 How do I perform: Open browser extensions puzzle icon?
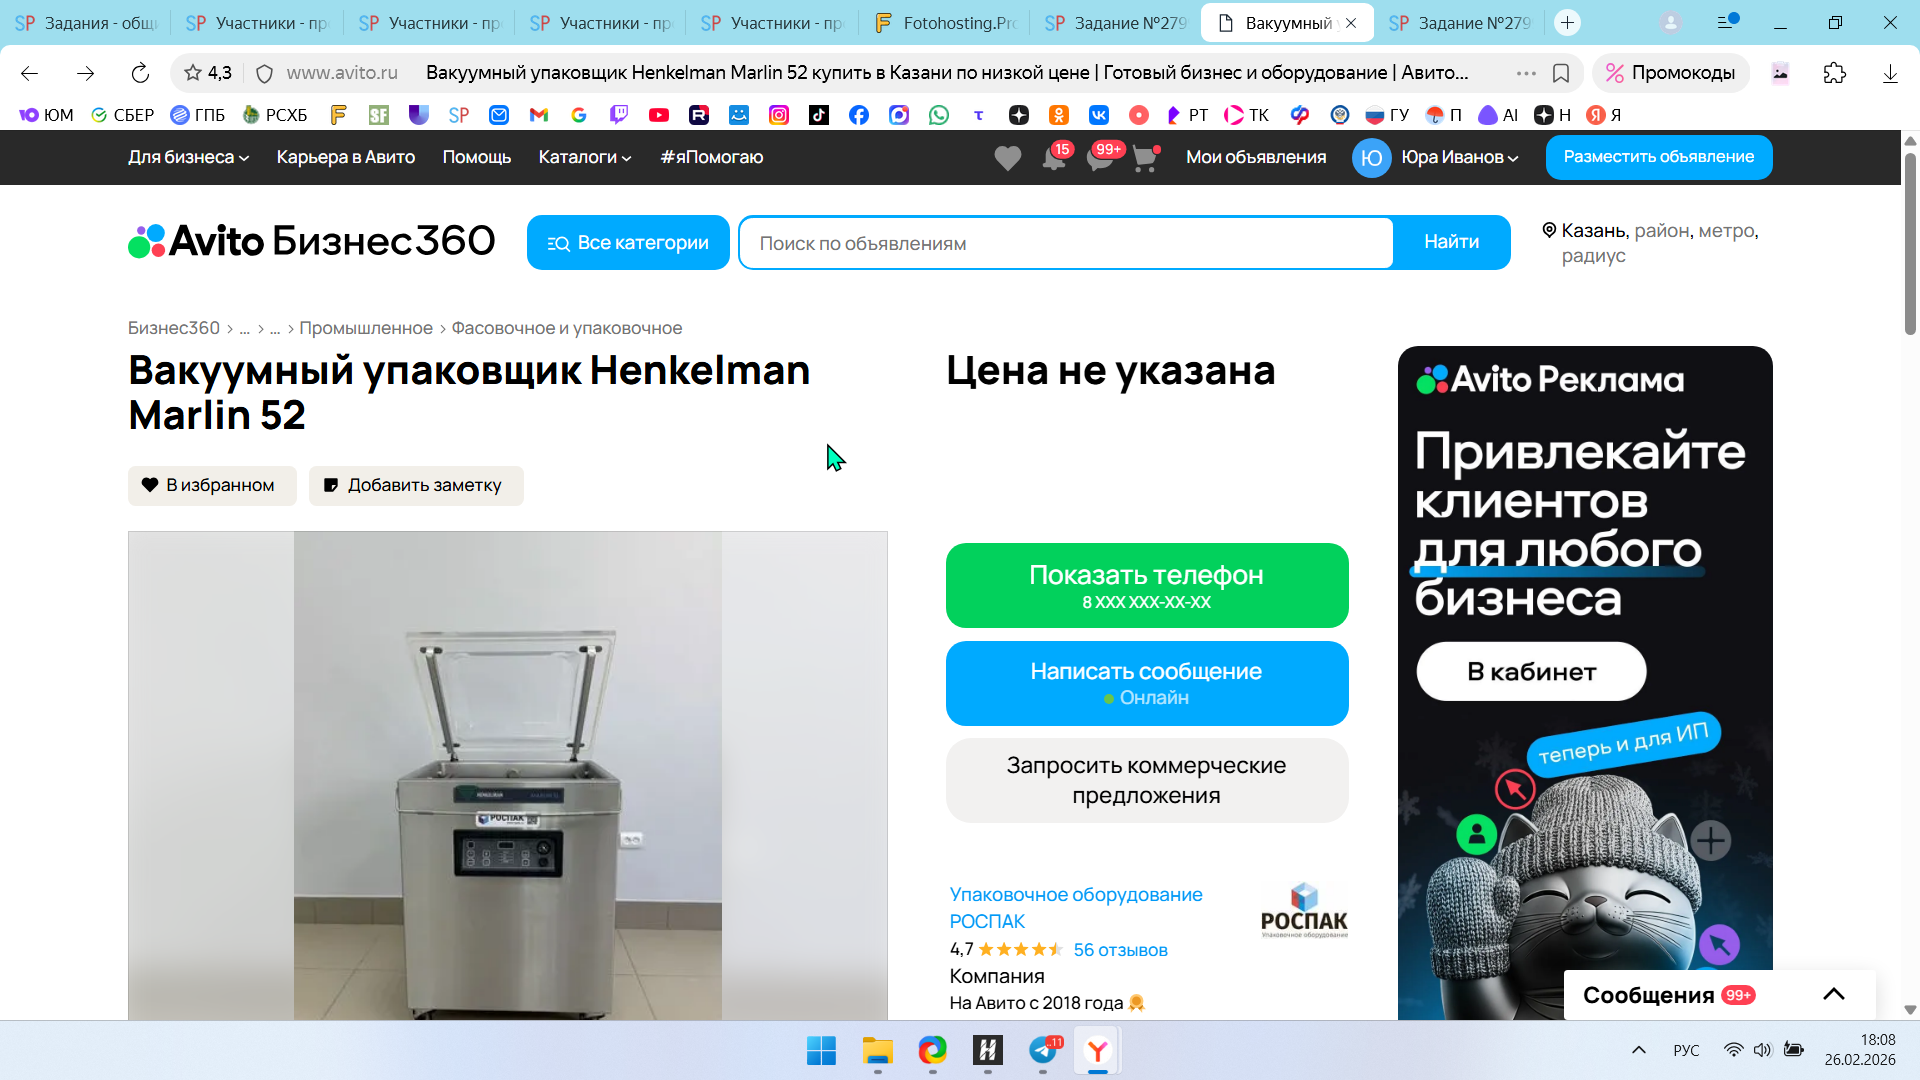(x=1834, y=73)
